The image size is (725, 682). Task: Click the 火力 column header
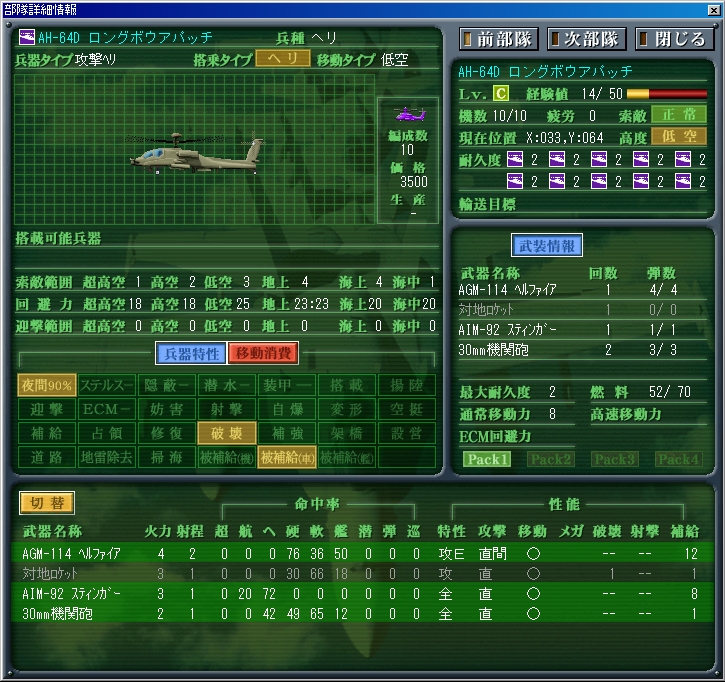click(158, 531)
